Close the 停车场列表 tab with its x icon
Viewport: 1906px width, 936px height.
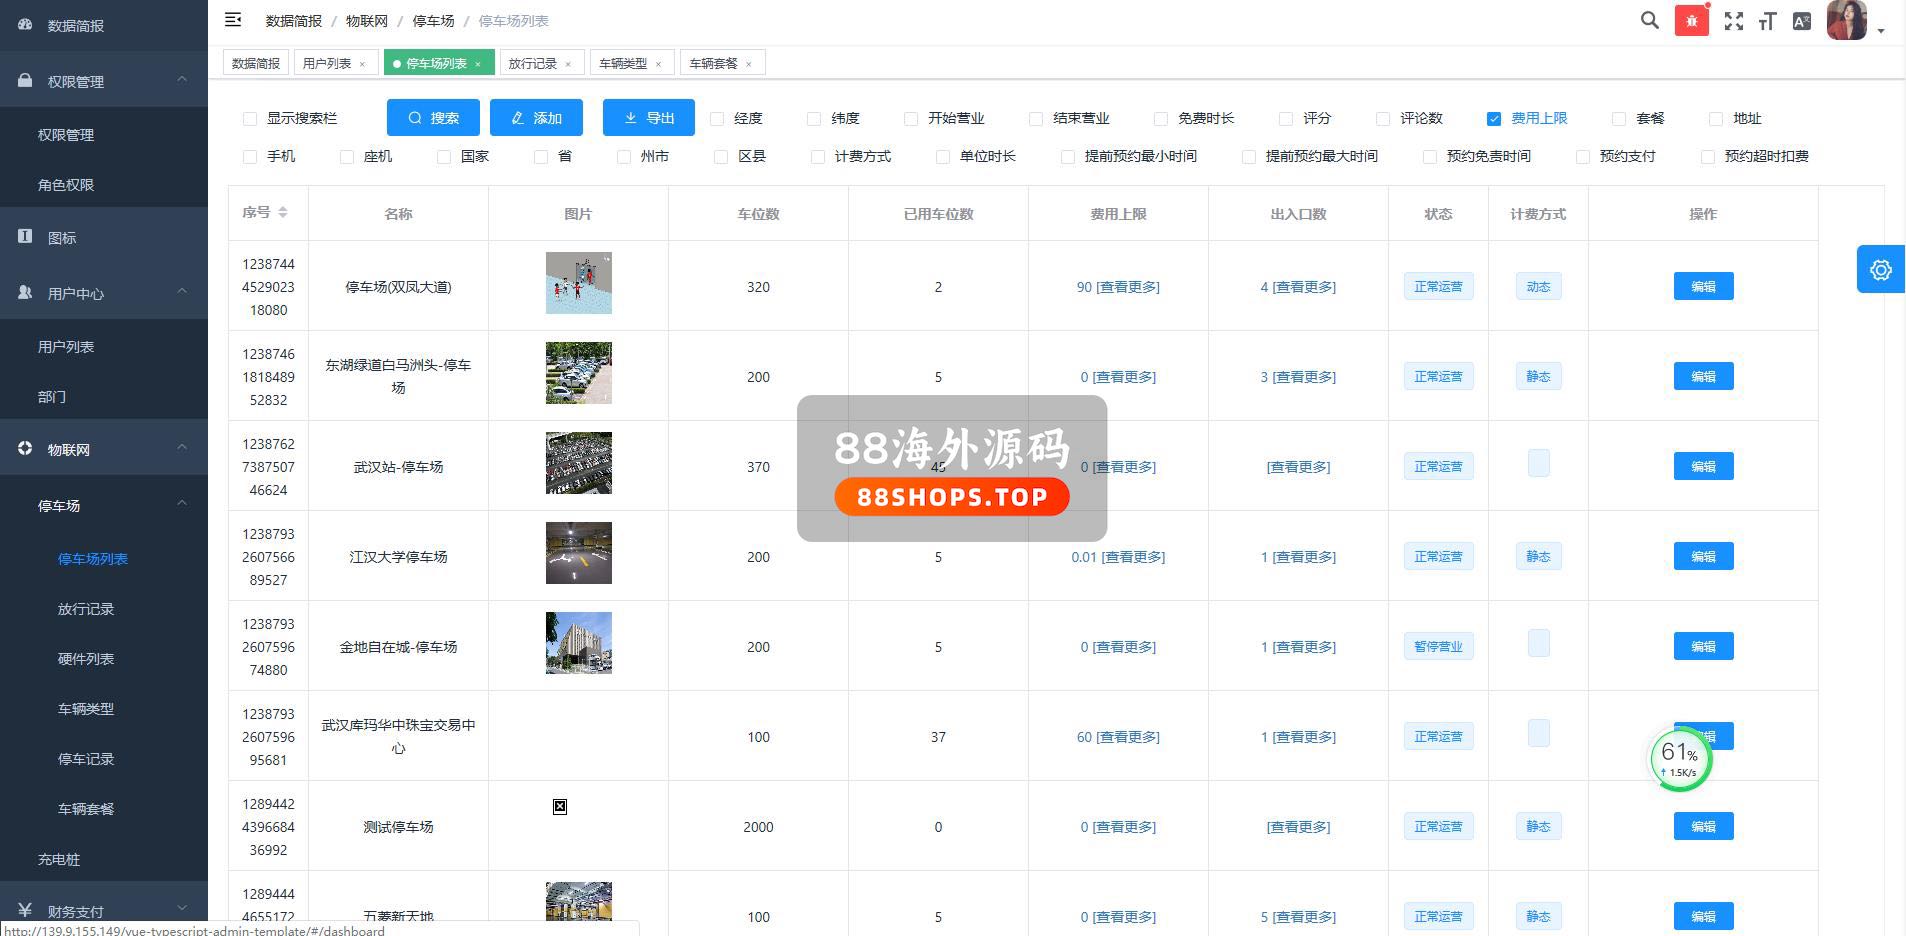point(478,64)
